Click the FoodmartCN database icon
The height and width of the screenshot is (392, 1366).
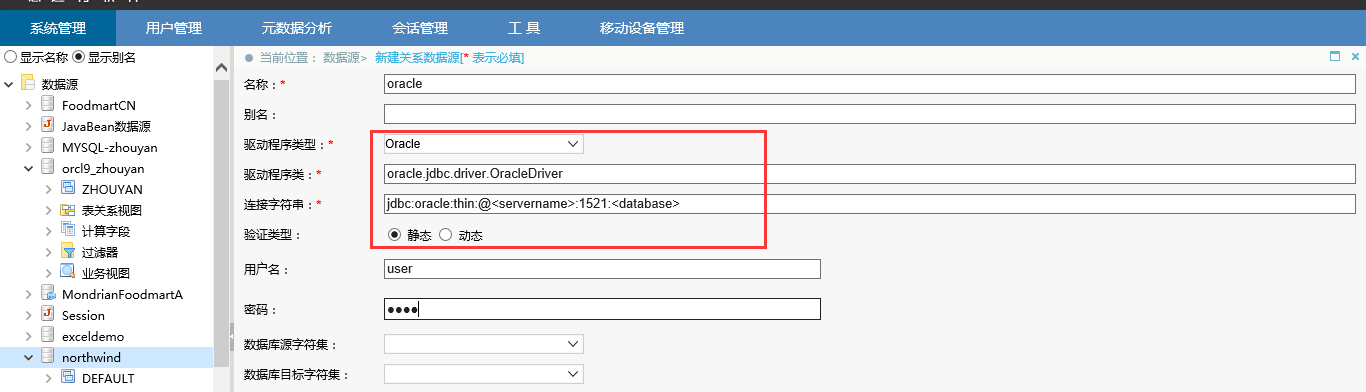(x=47, y=105)
